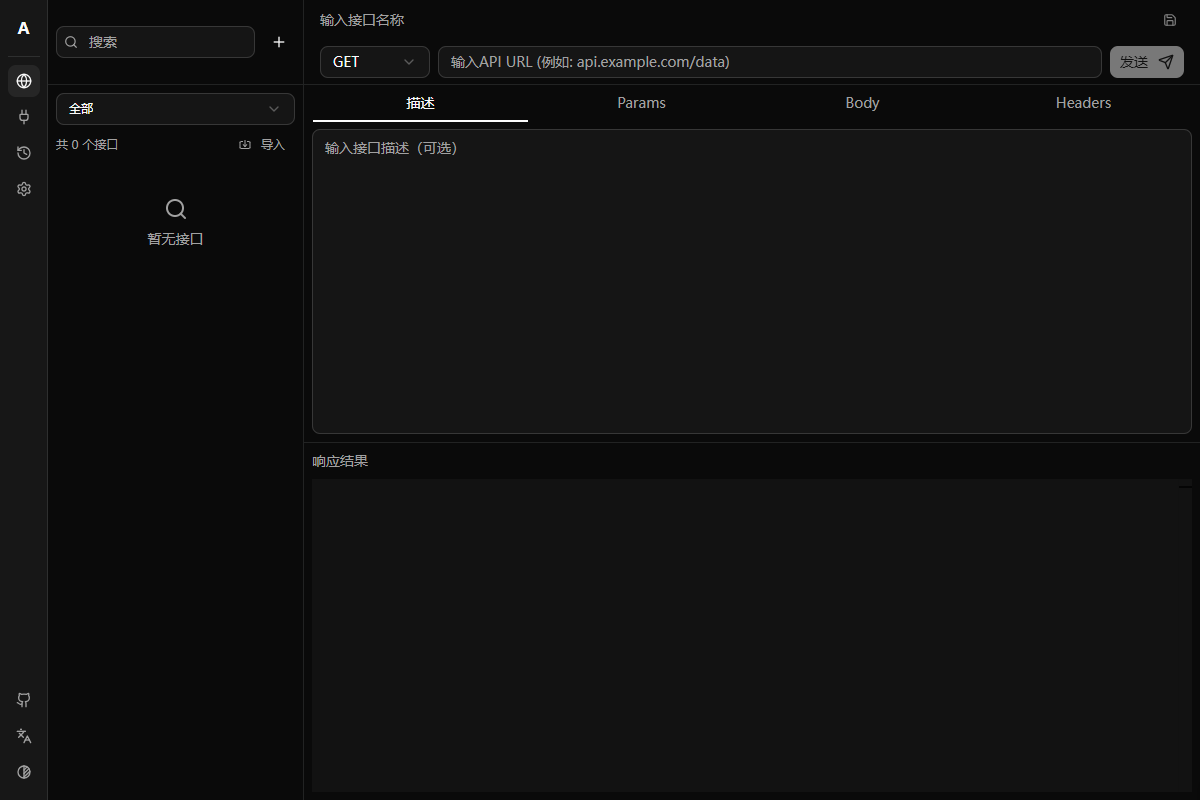Click the interface description text area
The width and height of the screenshot is (1200, 800).
click(x=752, y=281)
